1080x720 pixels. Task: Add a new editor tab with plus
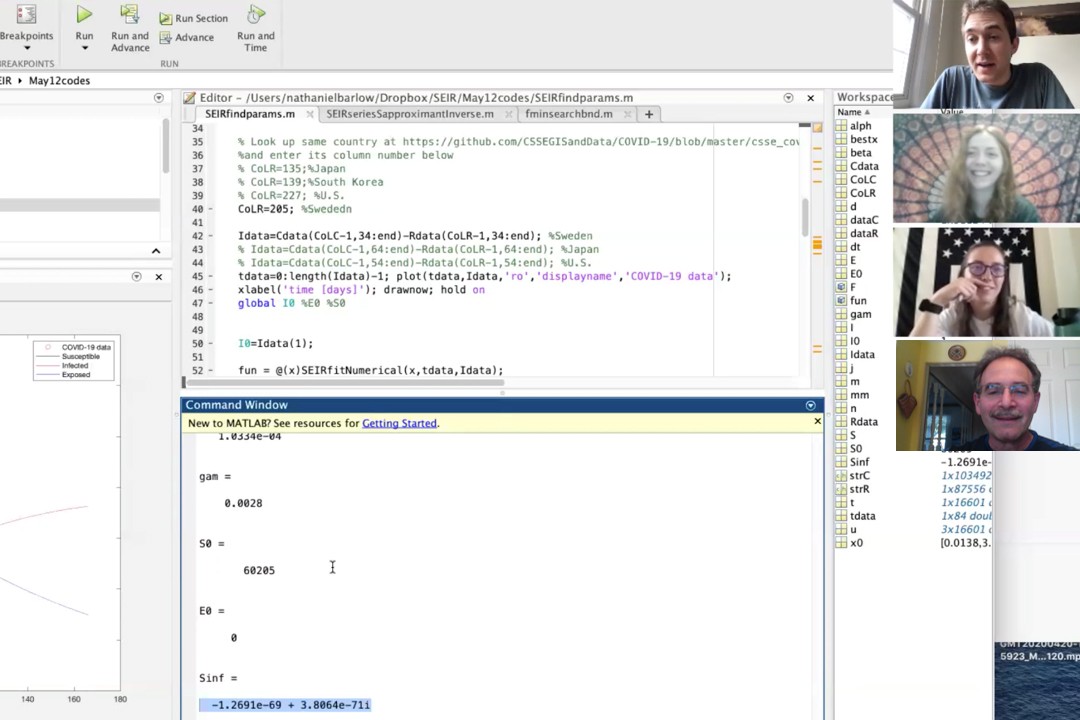point(648,114)
